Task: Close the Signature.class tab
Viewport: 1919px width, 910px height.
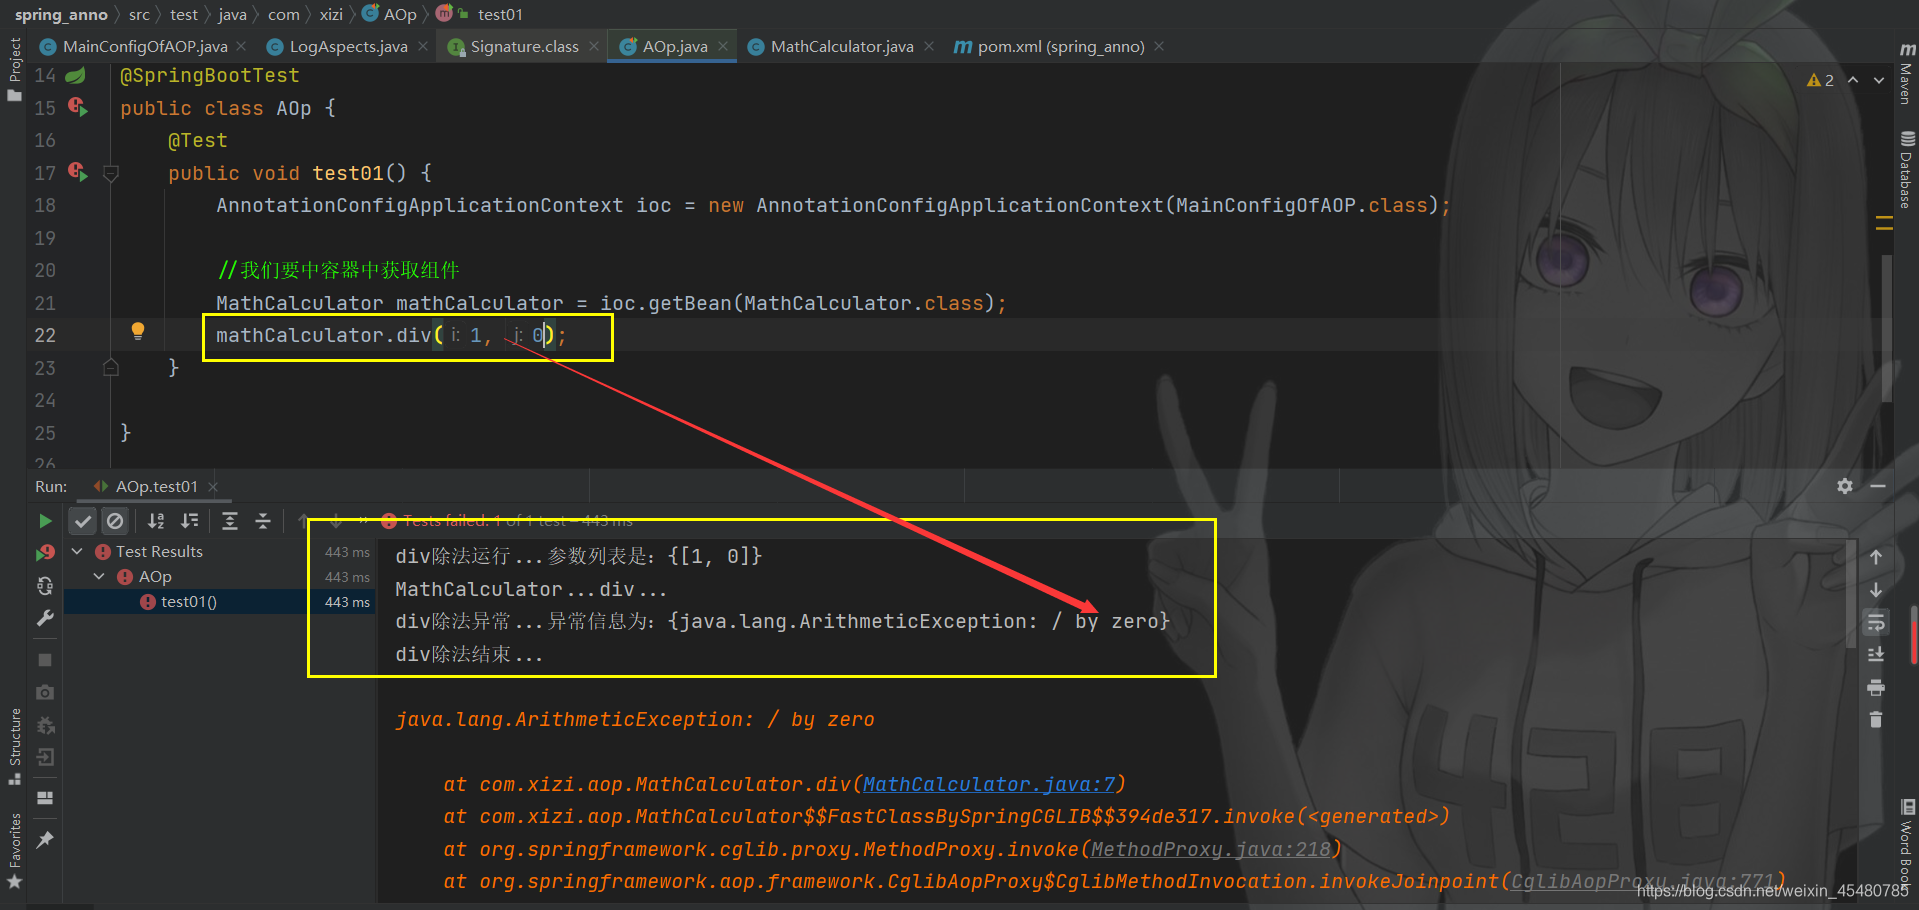Action: 594,47
